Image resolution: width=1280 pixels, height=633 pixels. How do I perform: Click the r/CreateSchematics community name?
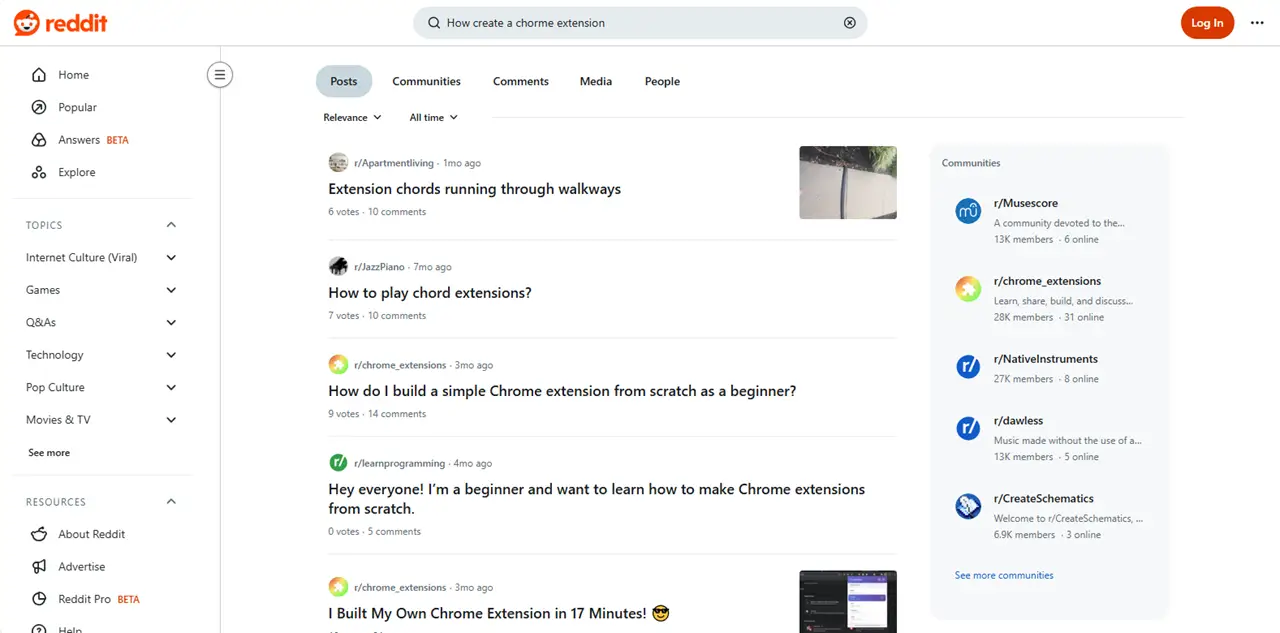point(1044,499)
